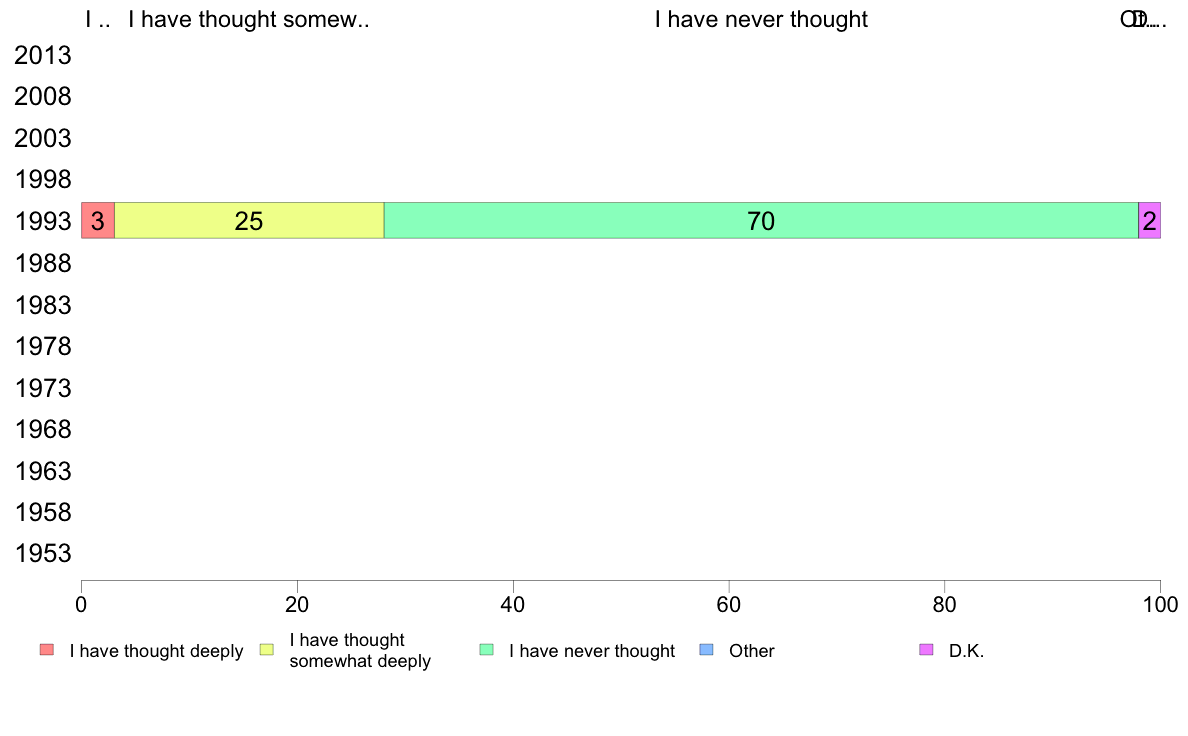Select the green bar segment labeled 70
1188x736 pixels.
pyautogui.click(x=761, y=221)
